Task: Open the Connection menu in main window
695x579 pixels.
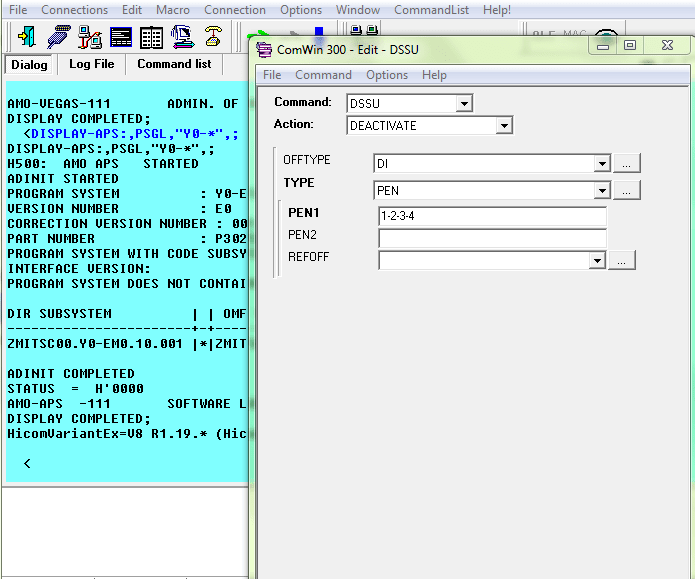Action: coord(235,10)
